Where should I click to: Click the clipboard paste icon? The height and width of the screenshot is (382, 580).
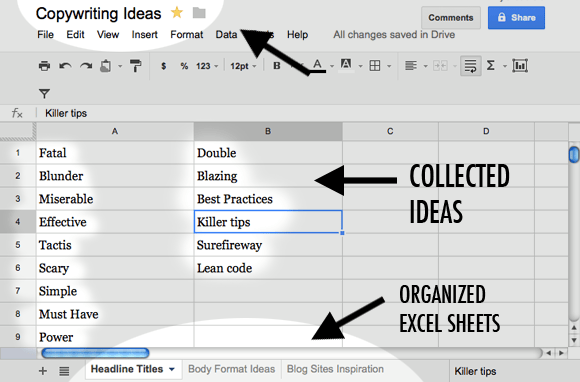pos(106,66)
